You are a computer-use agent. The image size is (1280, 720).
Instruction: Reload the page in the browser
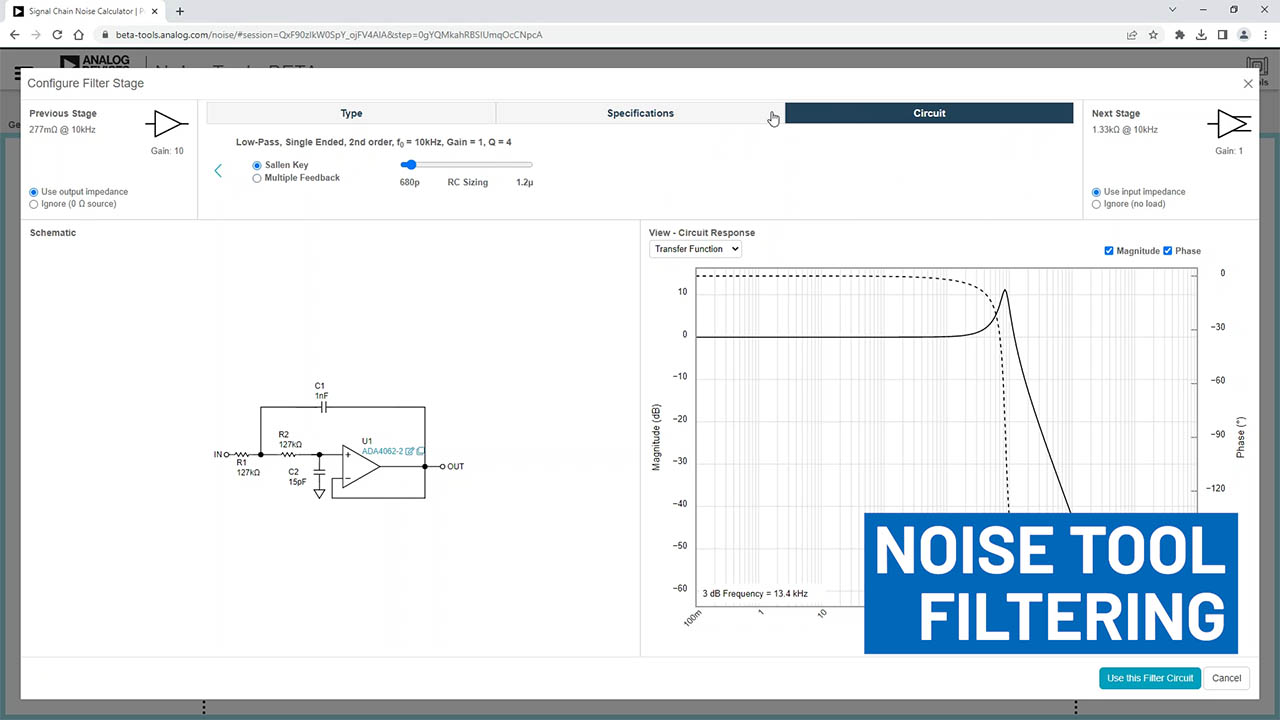pyautogui.click(x=57, y=34)
